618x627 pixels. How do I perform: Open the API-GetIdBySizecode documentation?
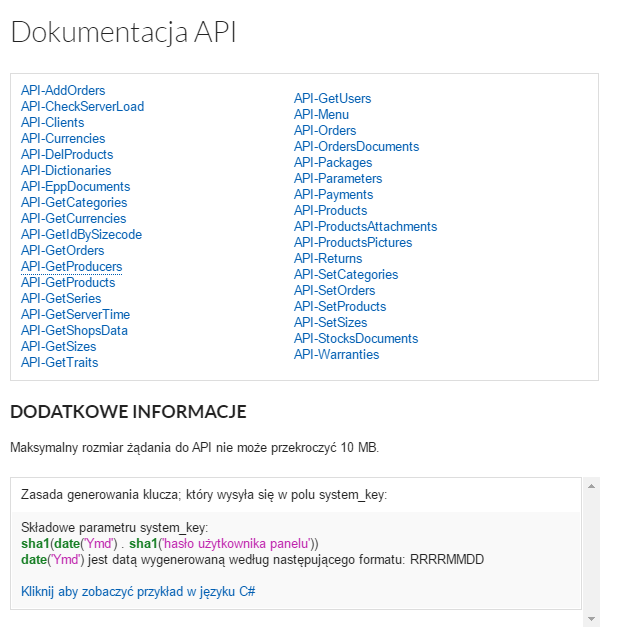click(x=81, y=235)
